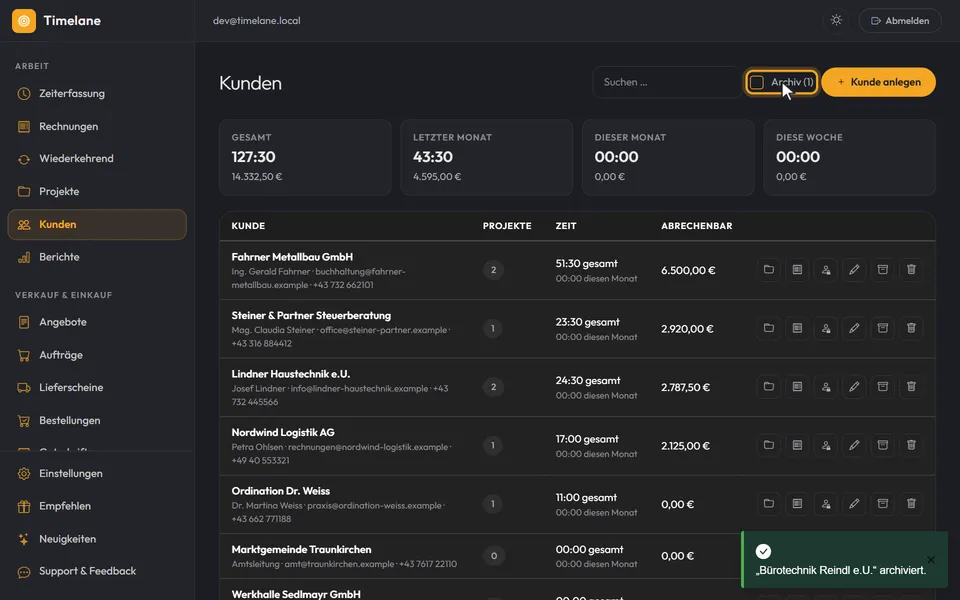Open Zeiterfassung in the sidebar

coord(97,94)
